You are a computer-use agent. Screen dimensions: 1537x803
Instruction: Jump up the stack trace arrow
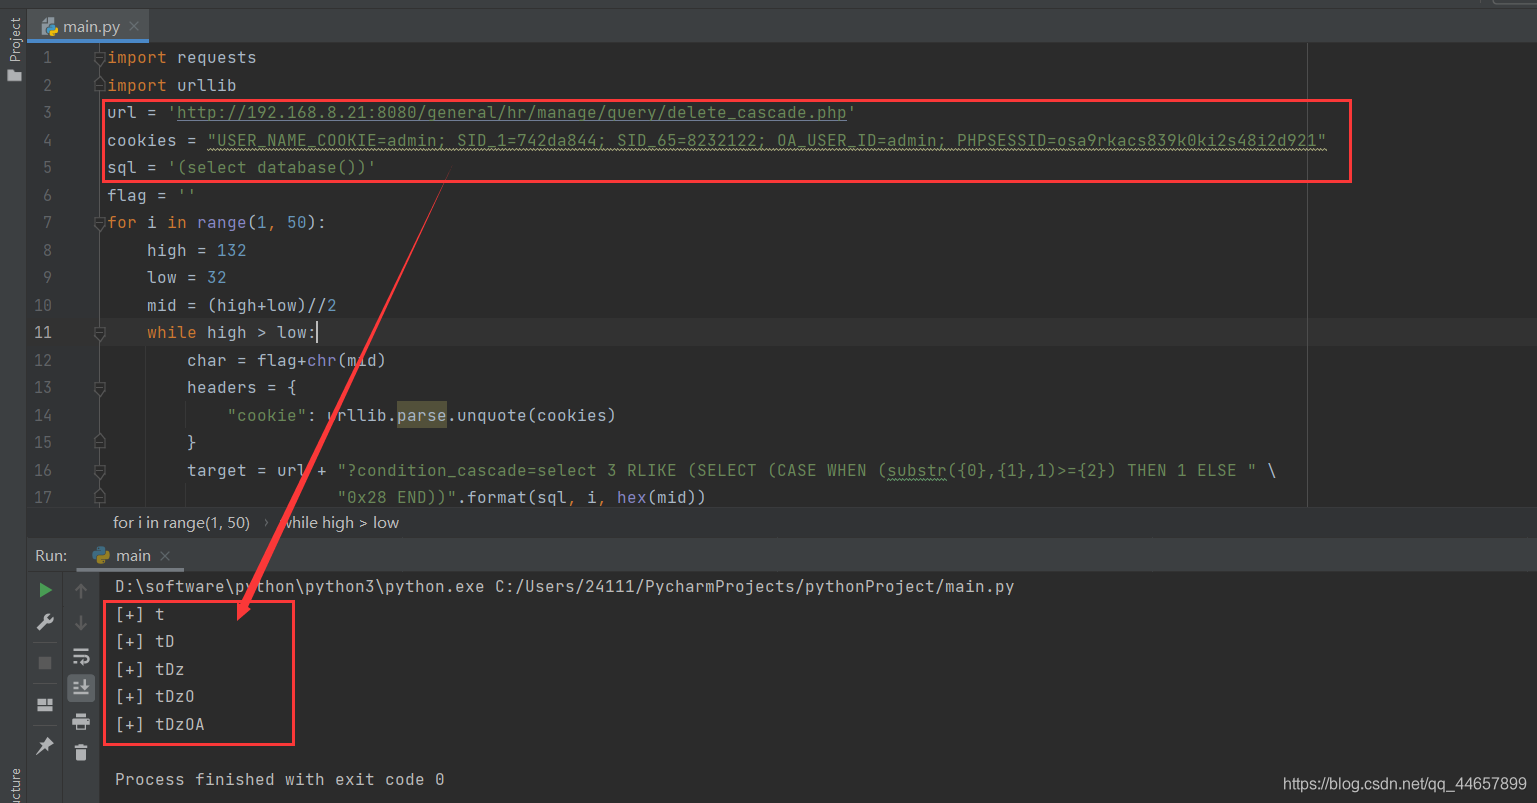pos(81,591)
